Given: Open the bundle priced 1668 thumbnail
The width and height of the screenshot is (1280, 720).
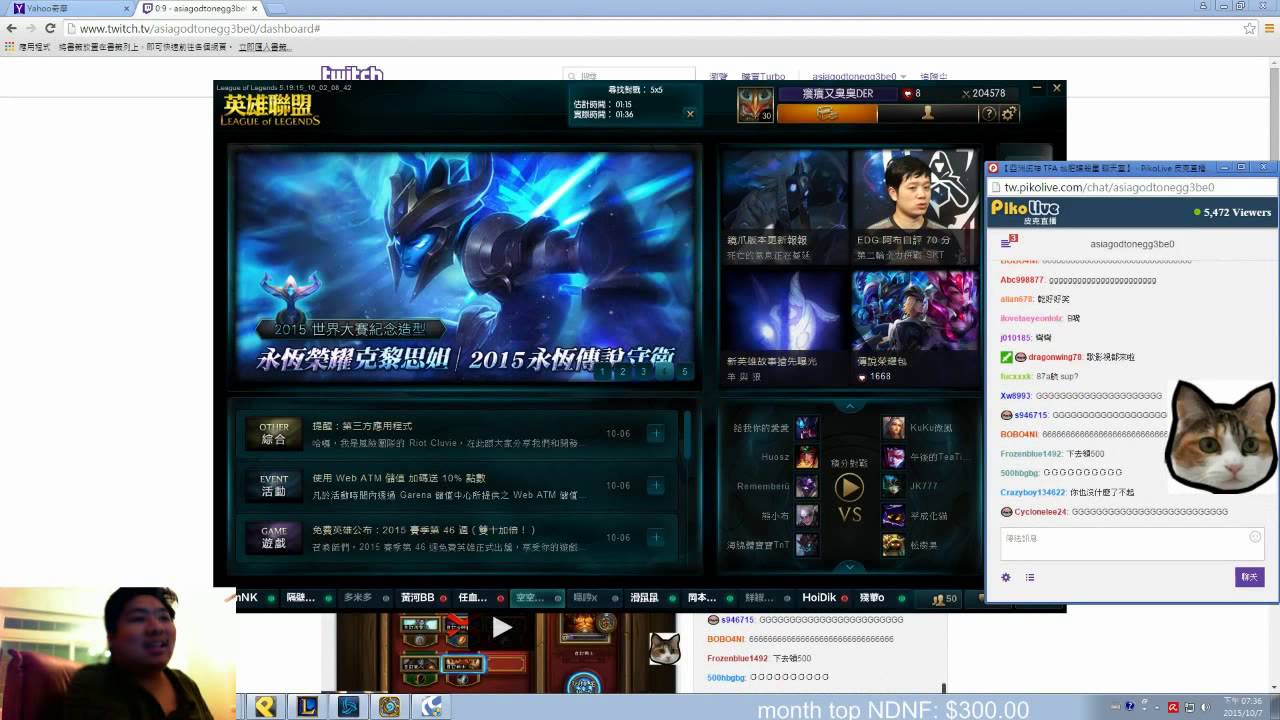Looking at the screenshot, I should click(x=915, y=327).
